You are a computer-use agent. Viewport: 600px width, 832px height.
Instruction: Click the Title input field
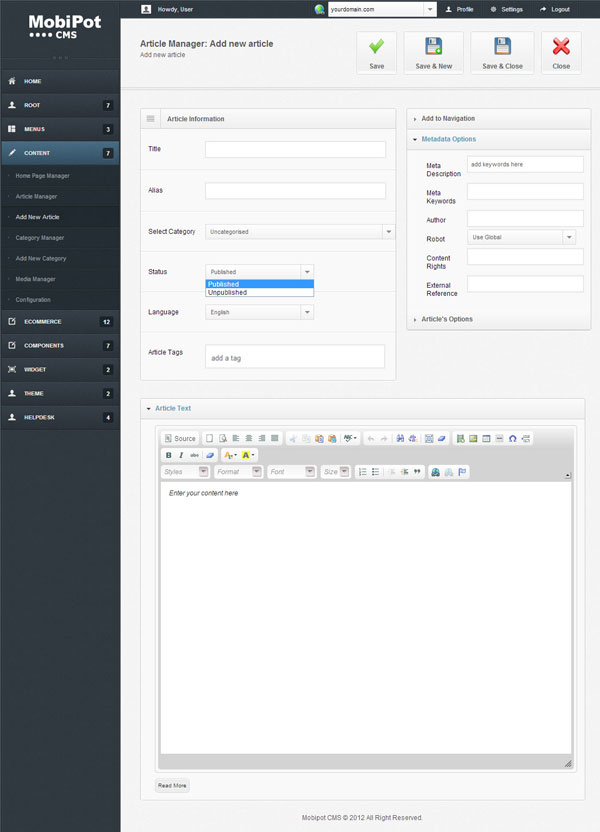pyautogui.click(x=295, y=149)
